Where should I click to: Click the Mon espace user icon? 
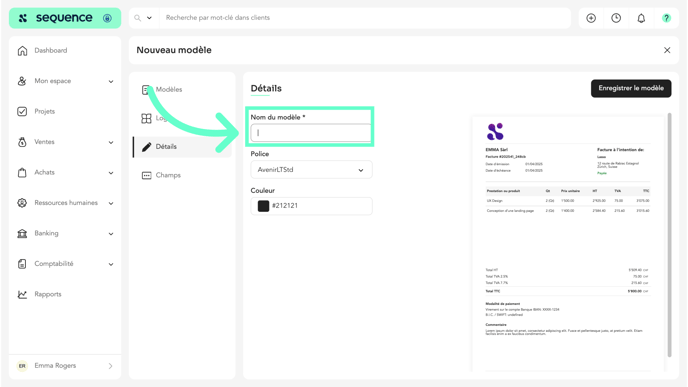click(22, 81)
